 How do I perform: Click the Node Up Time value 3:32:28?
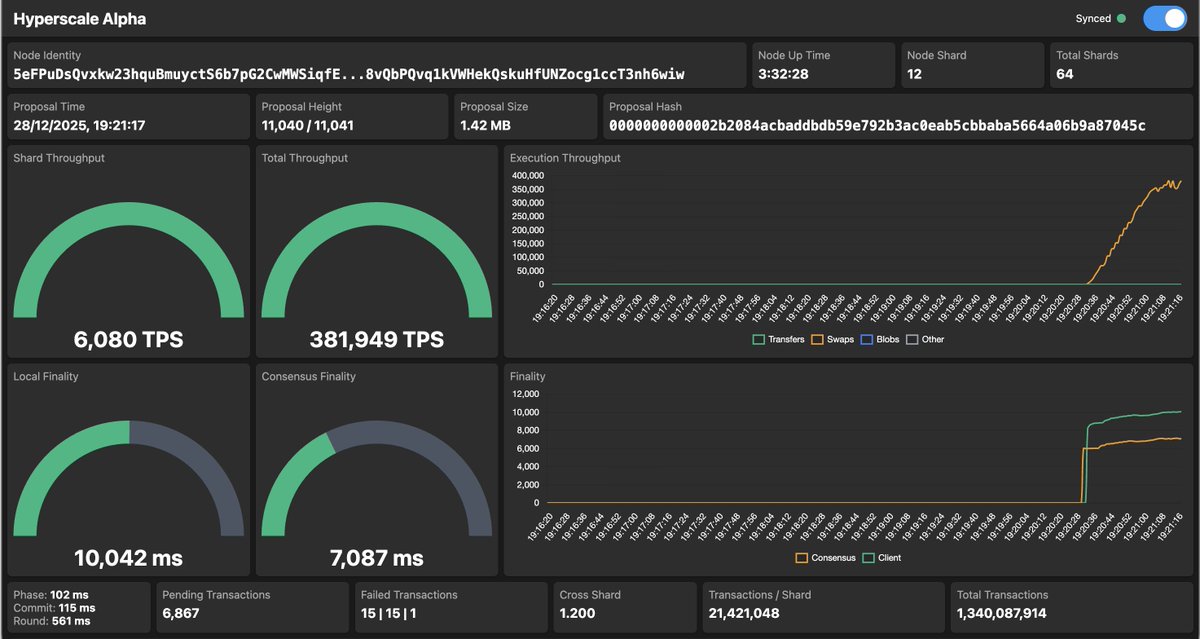pyautogui.click(x=783, y=74)
